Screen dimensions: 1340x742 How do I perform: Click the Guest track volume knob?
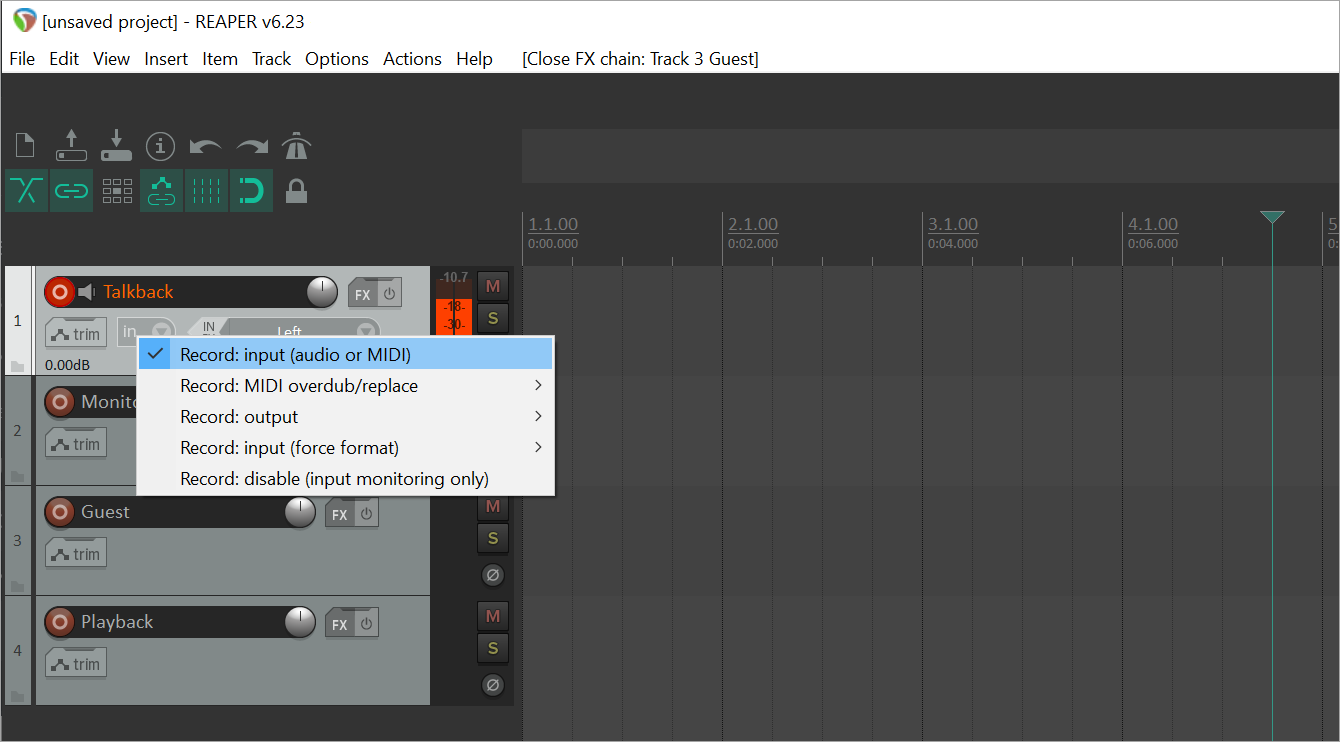point(300,513)
